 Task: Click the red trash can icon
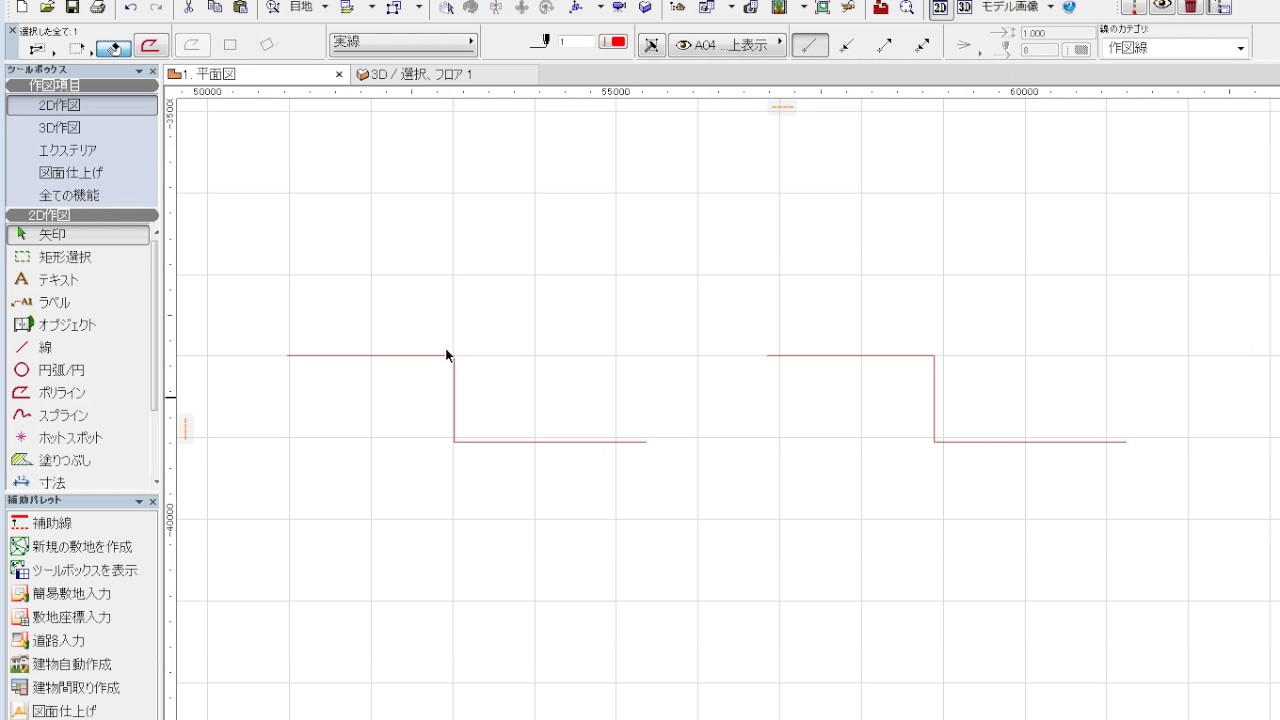click(1190, 7)
